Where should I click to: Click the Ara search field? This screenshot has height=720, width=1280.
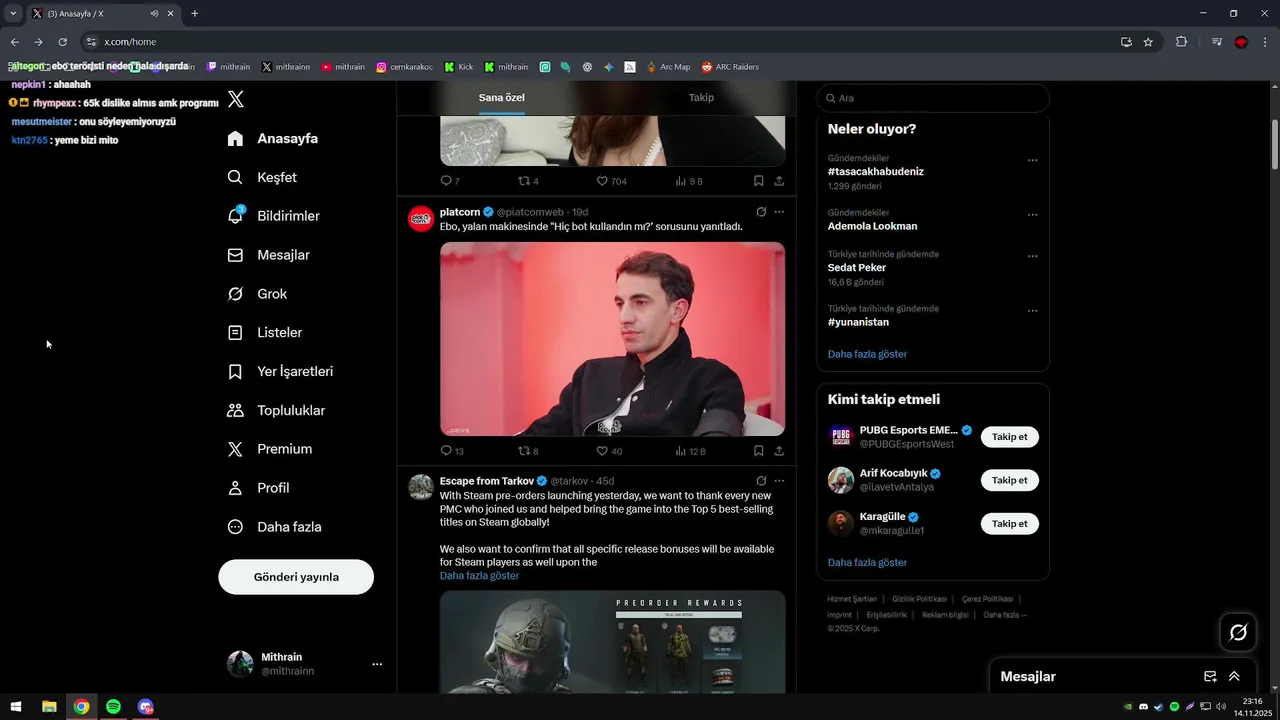(933, 98)
